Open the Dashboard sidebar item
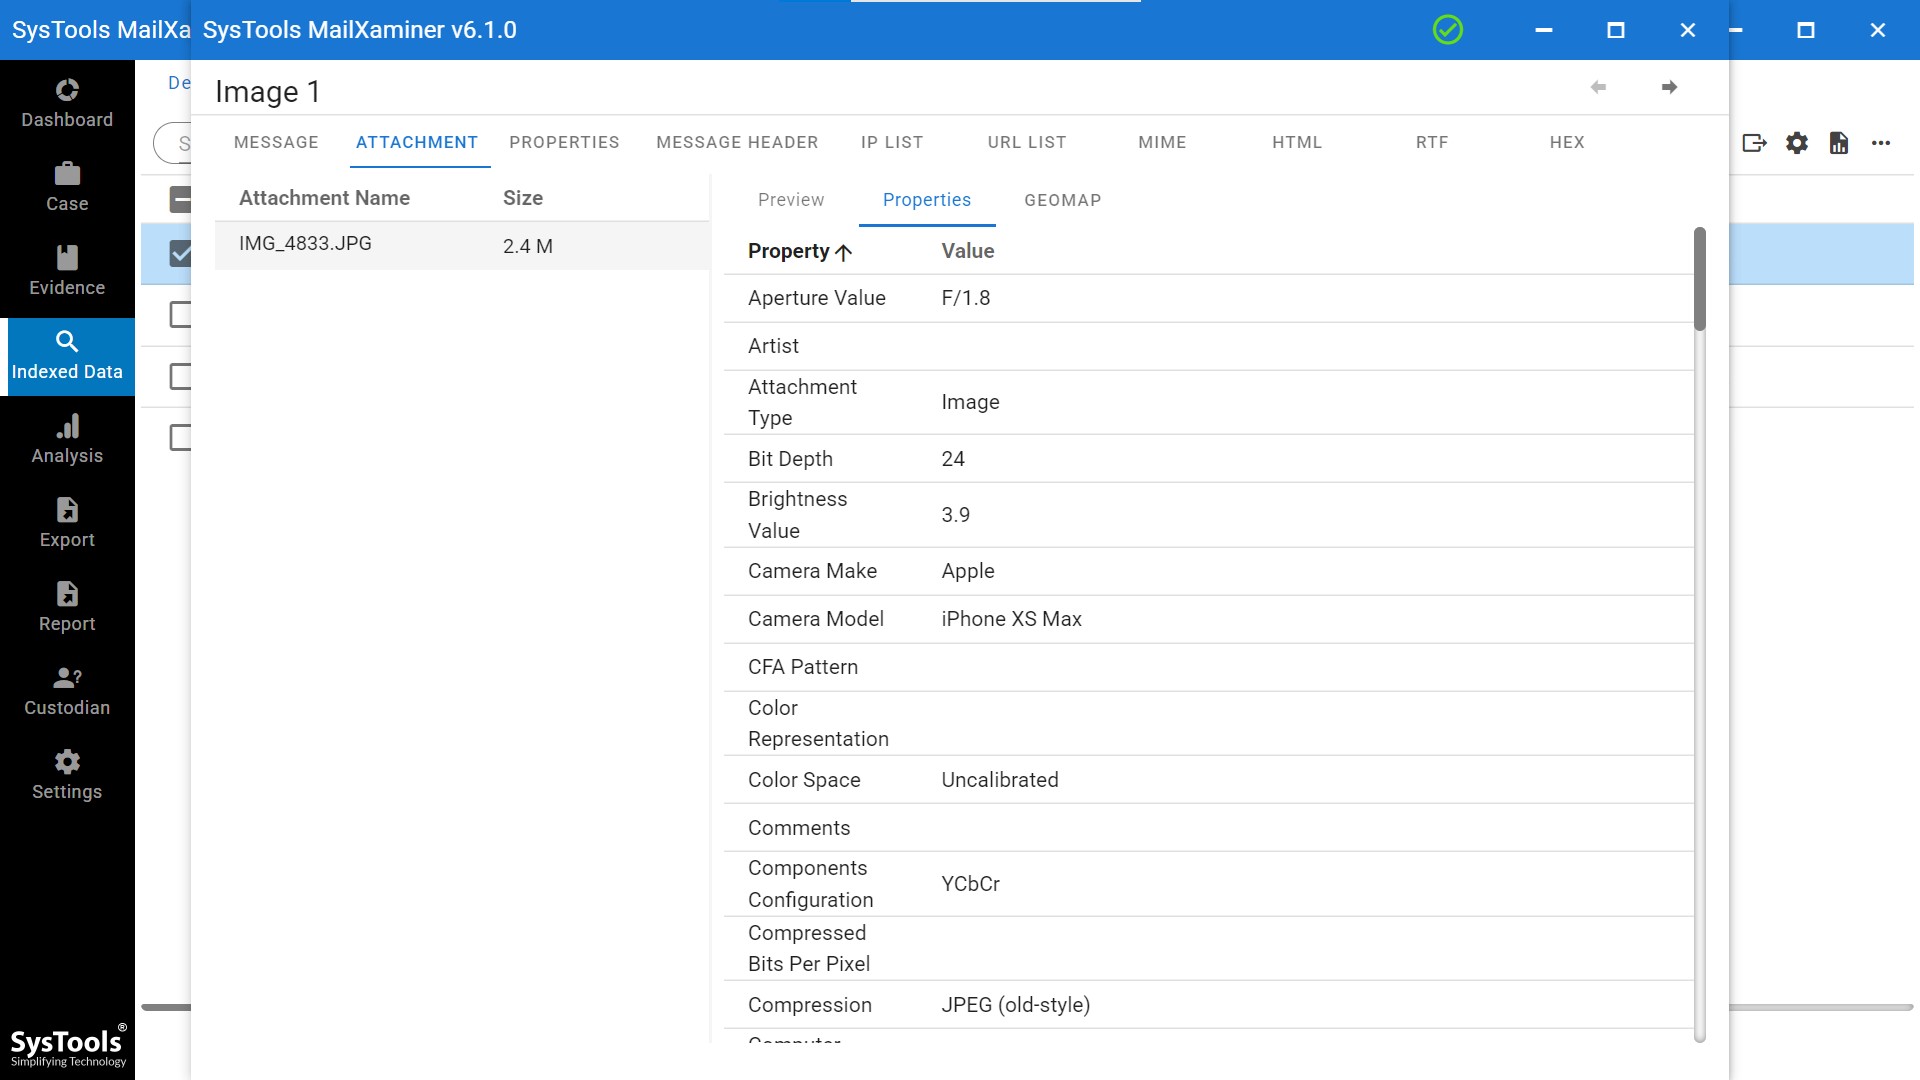Image resolution: width=1920 pixels, height=1080 pixels. point(67,103)
